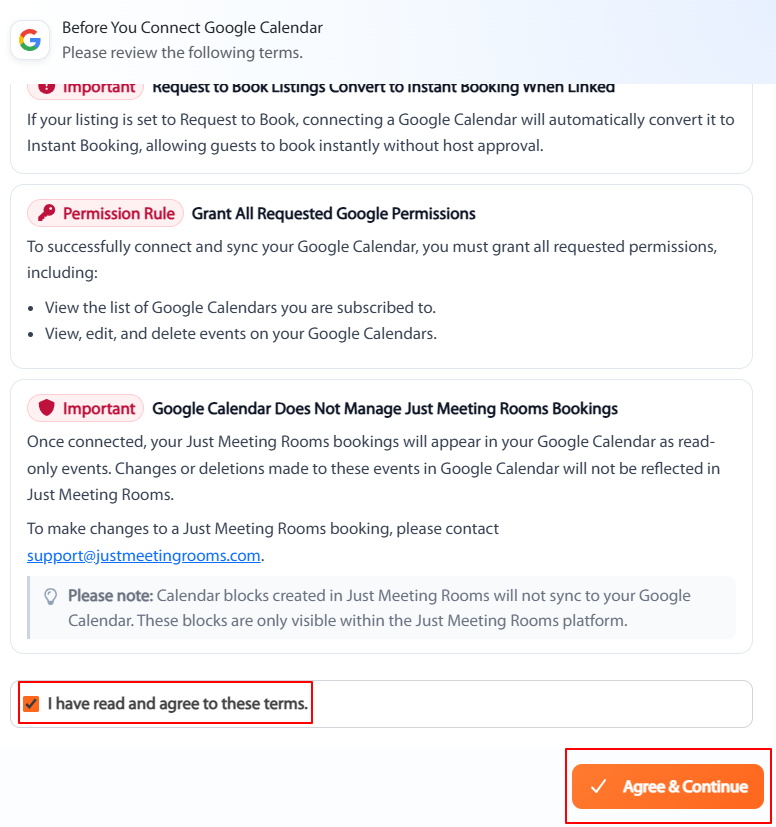This screenshot has height=827, width=776.
Task: Click the Important badge above Just Meeting Rooms text
Action: tap(85, 408)
